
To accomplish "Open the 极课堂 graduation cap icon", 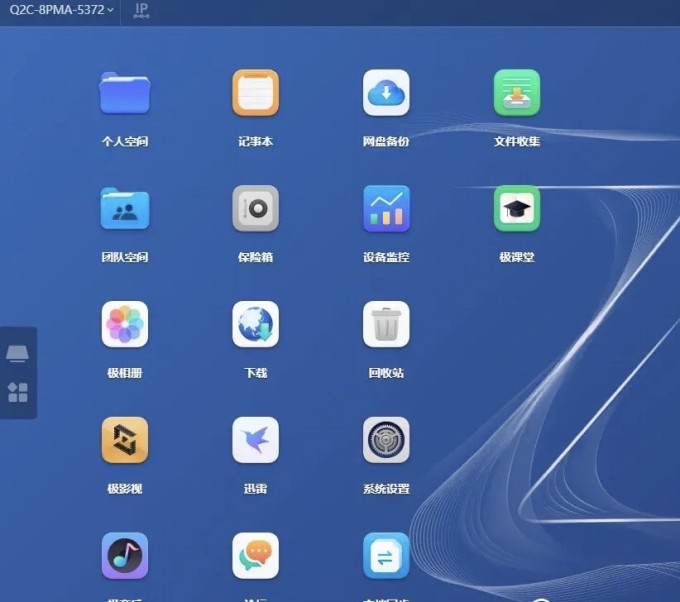I will [x=517, y=208].
